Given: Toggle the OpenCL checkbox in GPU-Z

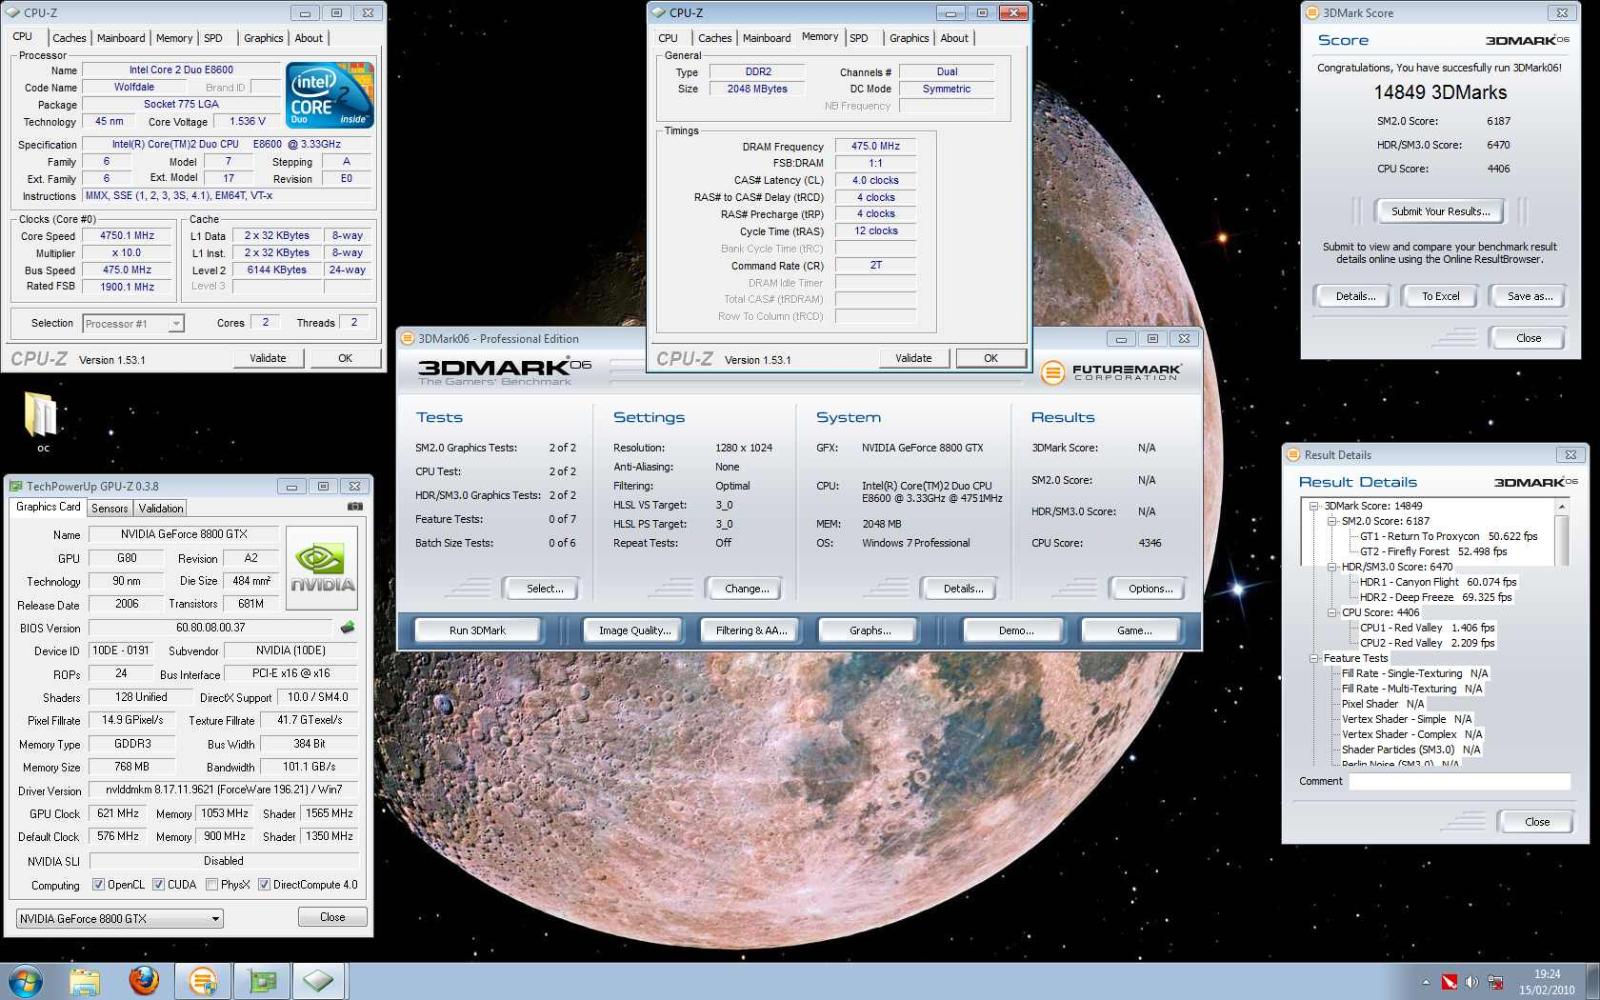Looking at the screenshot, I should (x=98, y=884).
